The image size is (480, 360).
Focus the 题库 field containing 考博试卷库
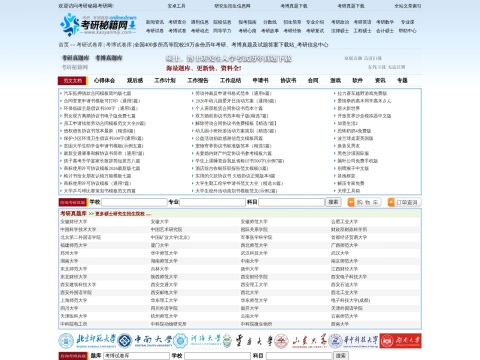tap(136, 356)
